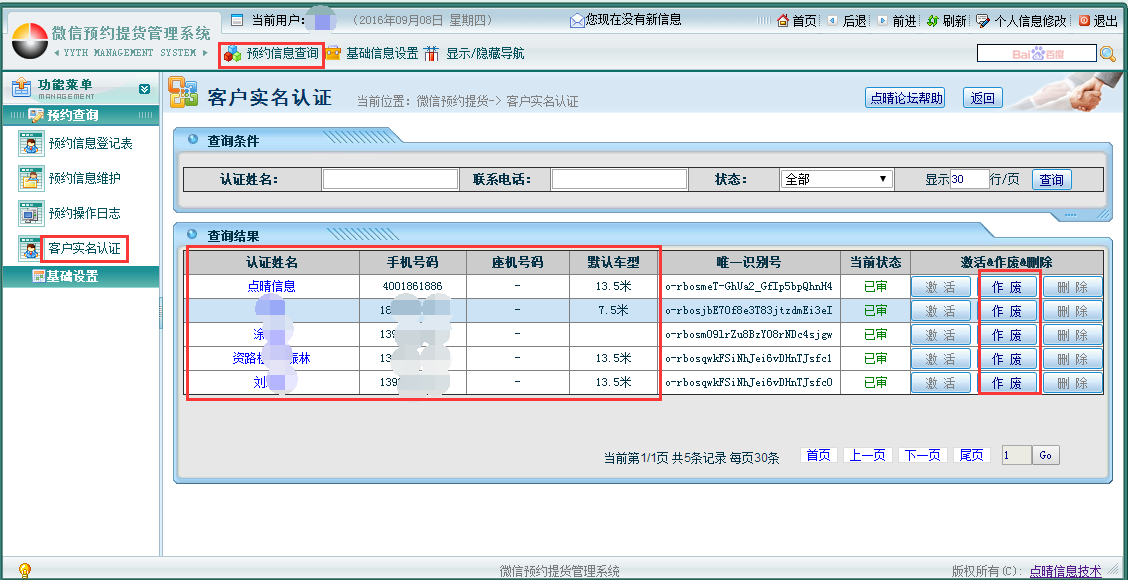Screen dimensions: 1128x580
Task: Click 下一页 pagination link
Action: 922,455
